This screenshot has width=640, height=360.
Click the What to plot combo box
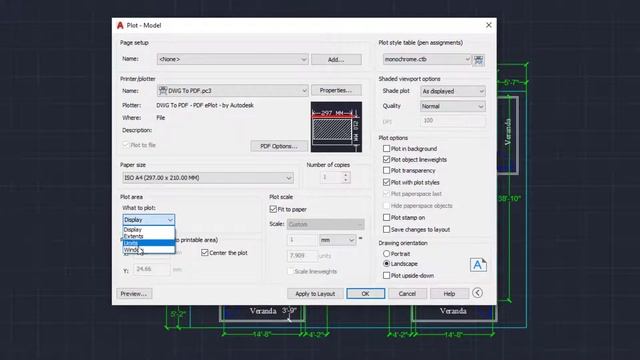(149, 220)
